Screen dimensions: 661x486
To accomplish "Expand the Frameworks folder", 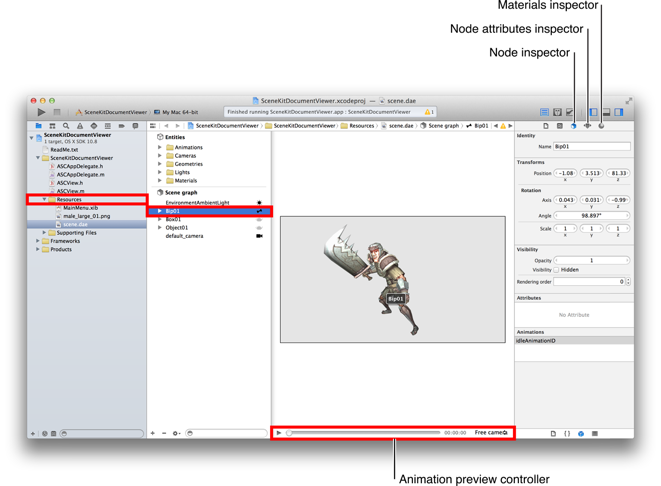I will pos(38,241).
